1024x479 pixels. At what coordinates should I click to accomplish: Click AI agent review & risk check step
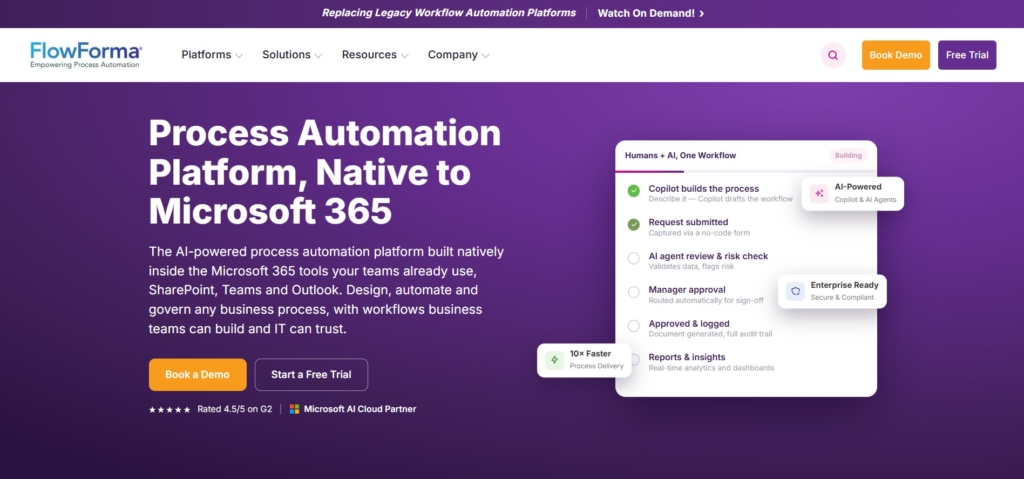[x=709, y=256]
